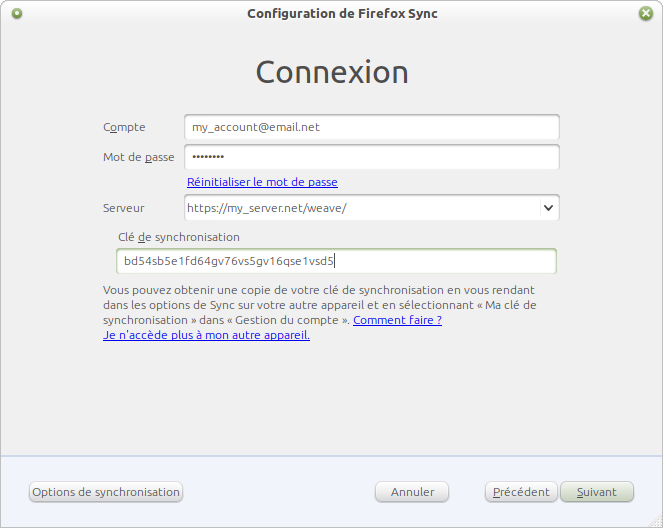This screenshot has width=663, height=528.
Task: Click Je n'accède plus à mon autre appareil
Action: 206,335
